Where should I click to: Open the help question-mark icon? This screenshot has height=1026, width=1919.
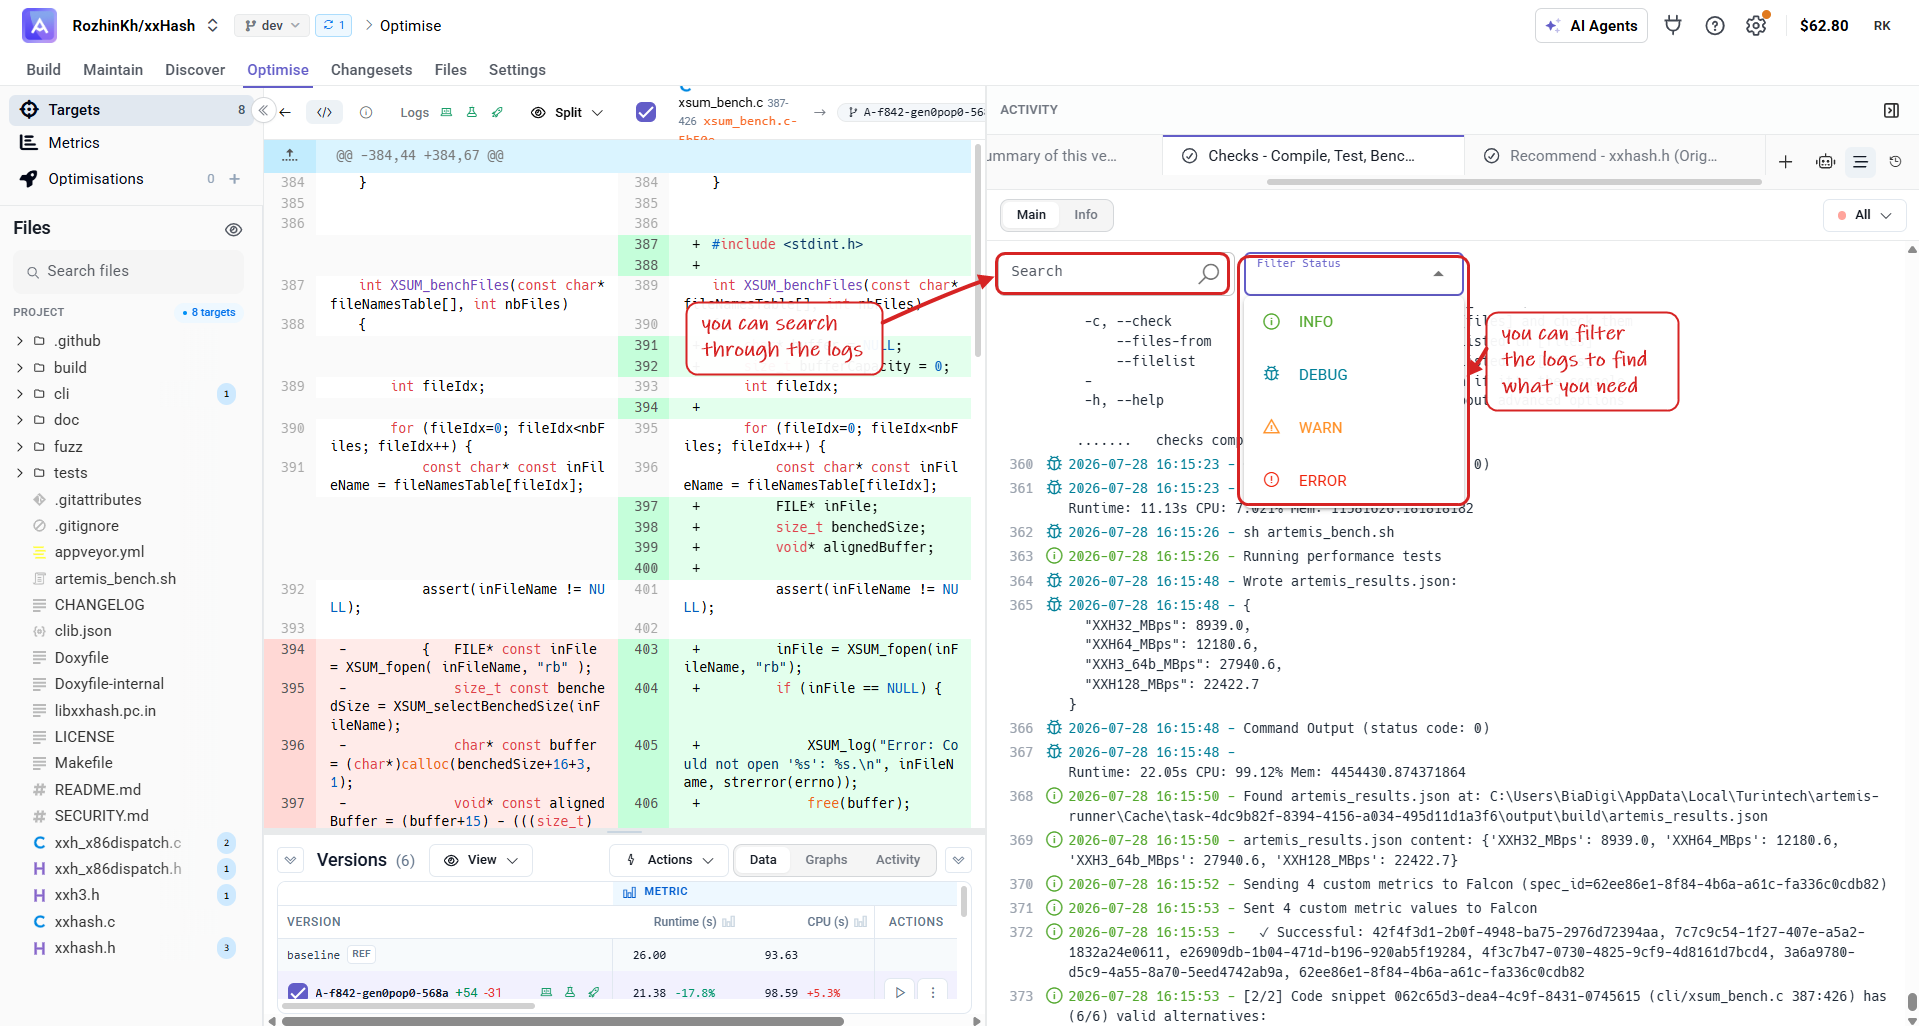[x=1715, y=26]
